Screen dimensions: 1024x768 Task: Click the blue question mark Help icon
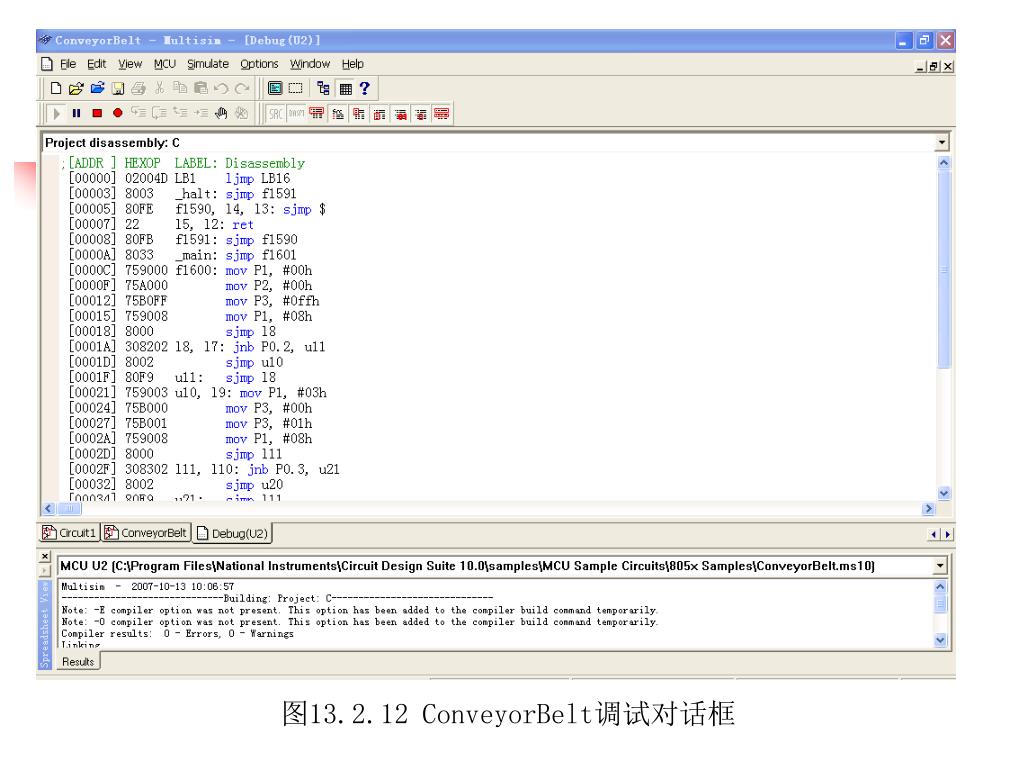[x=364, y=88]
